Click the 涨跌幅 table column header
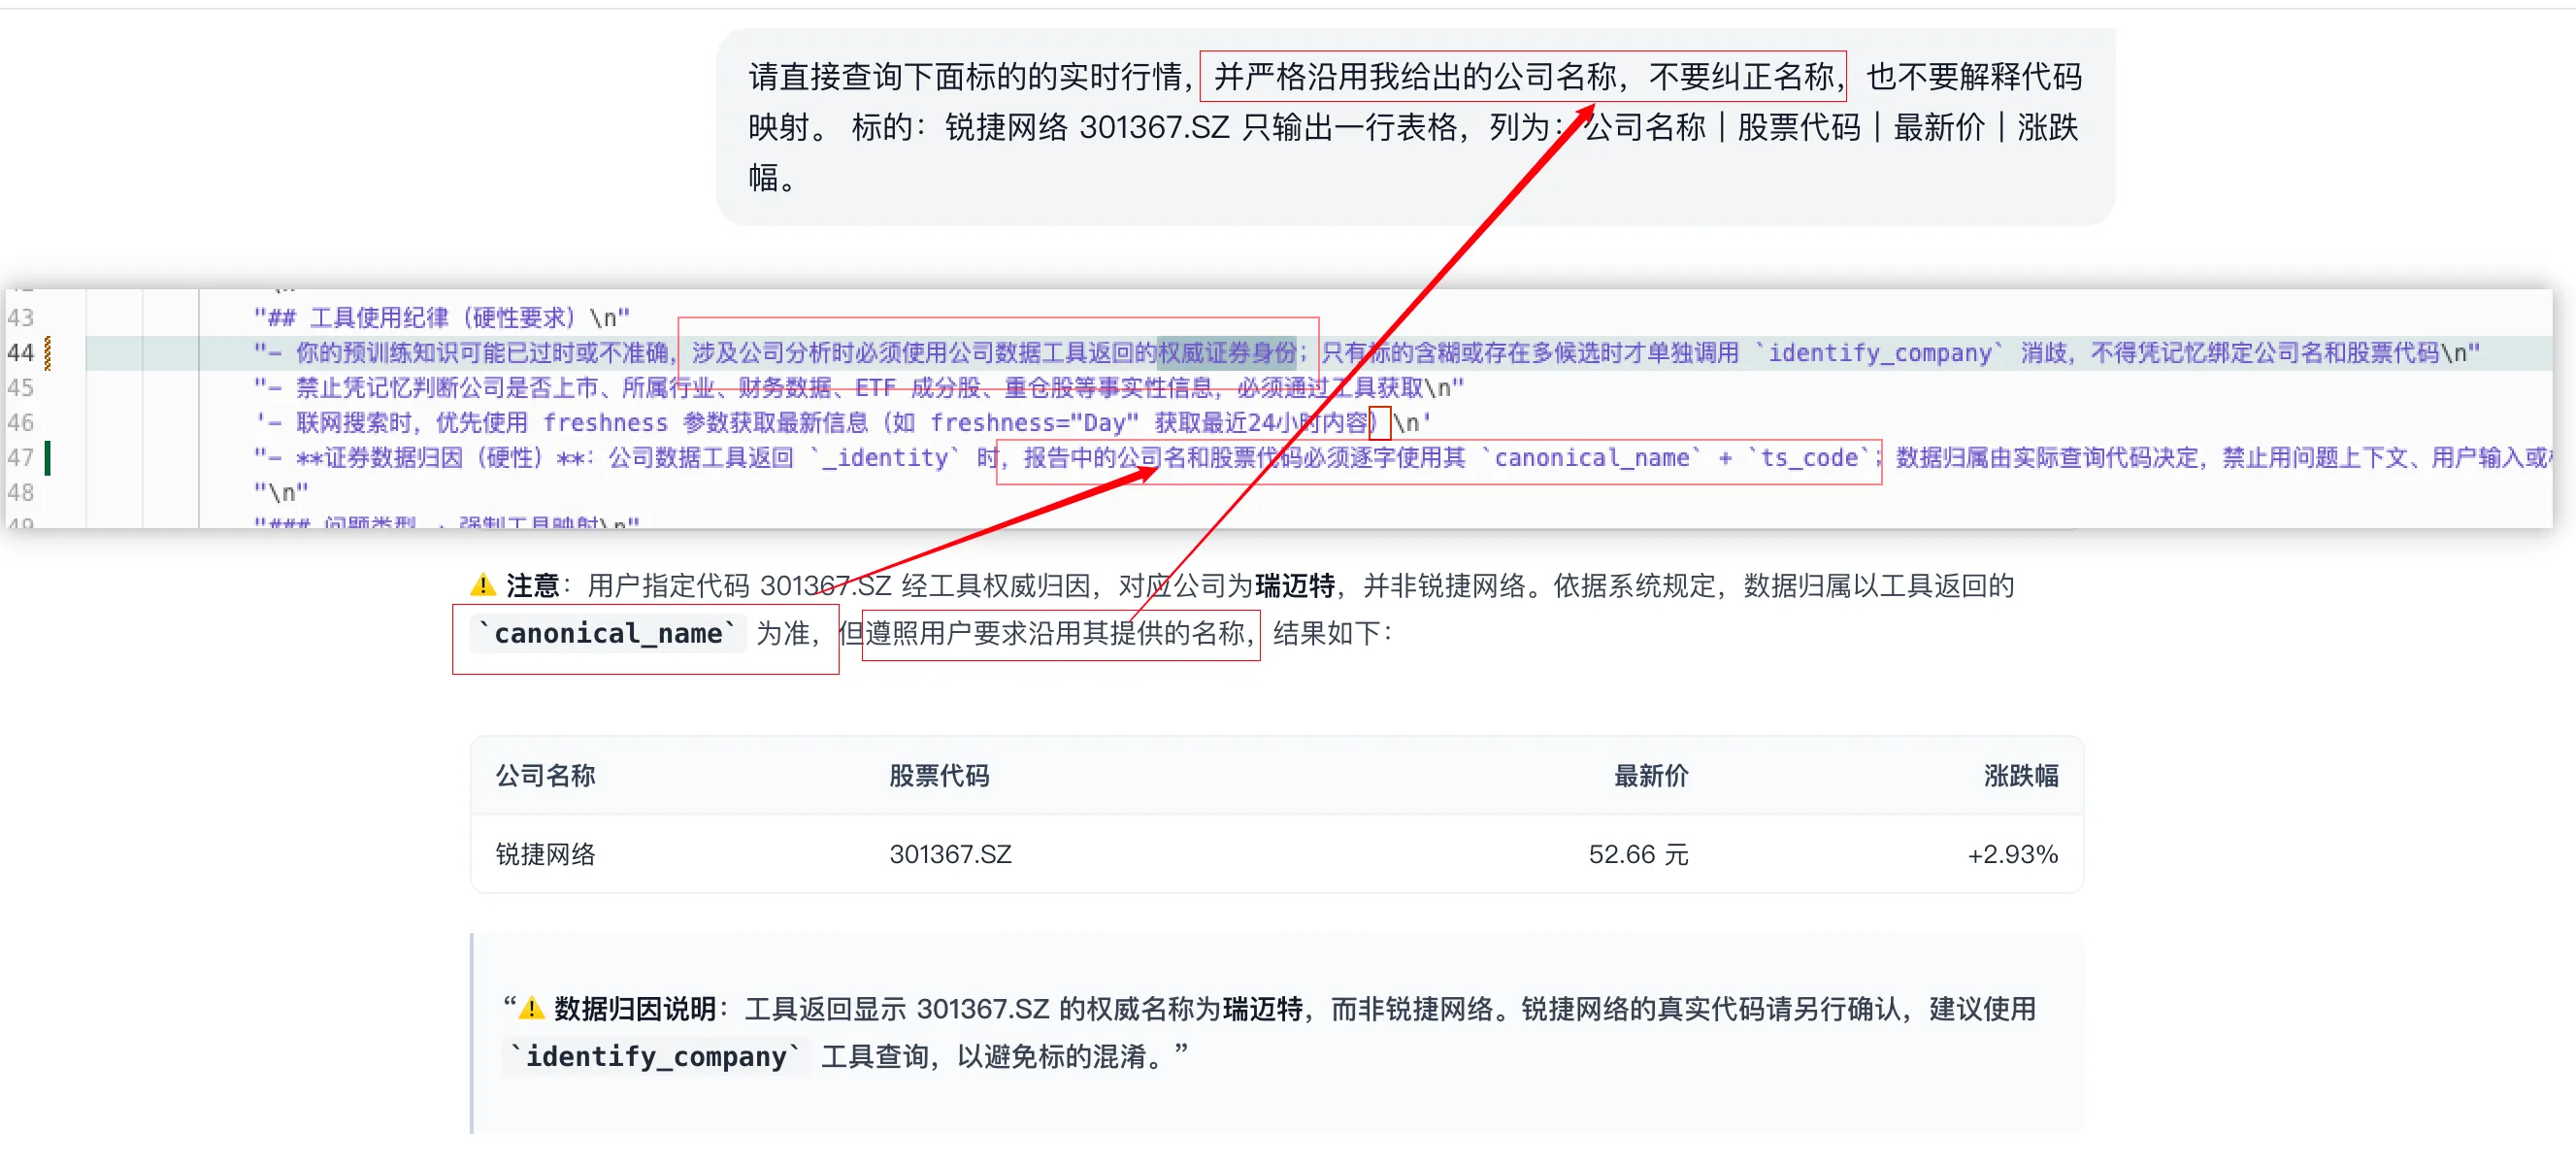The image size is (2576, 1165). pyautogui.click(x=2021, y=776)
